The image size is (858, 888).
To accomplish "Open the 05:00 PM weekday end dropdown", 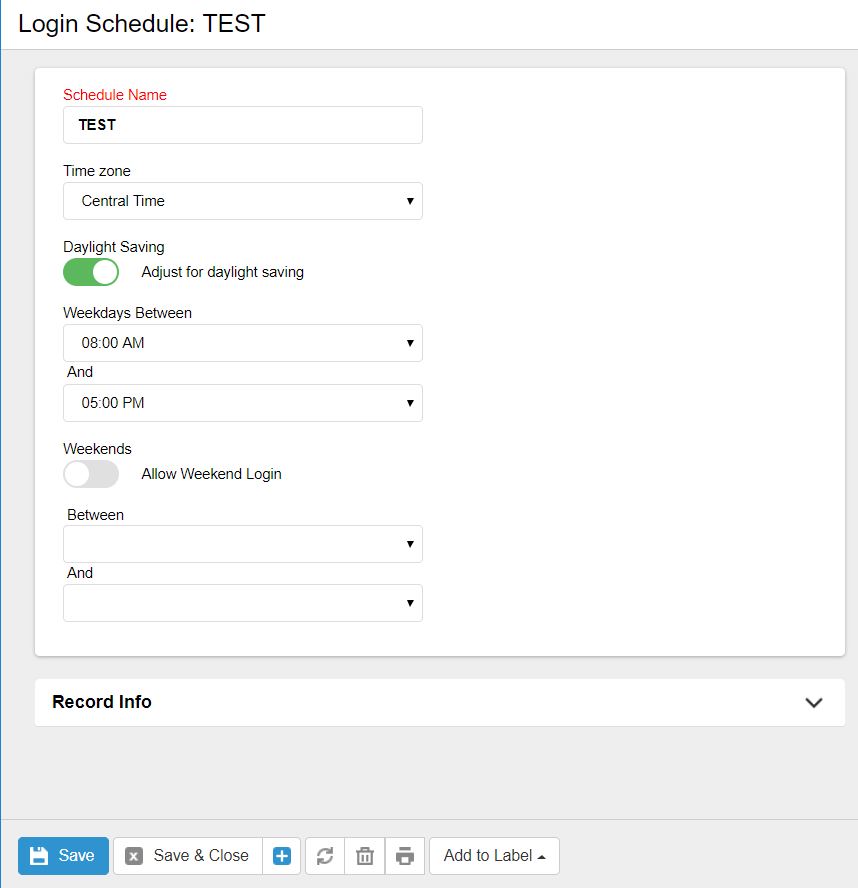I will coord(243,403).
